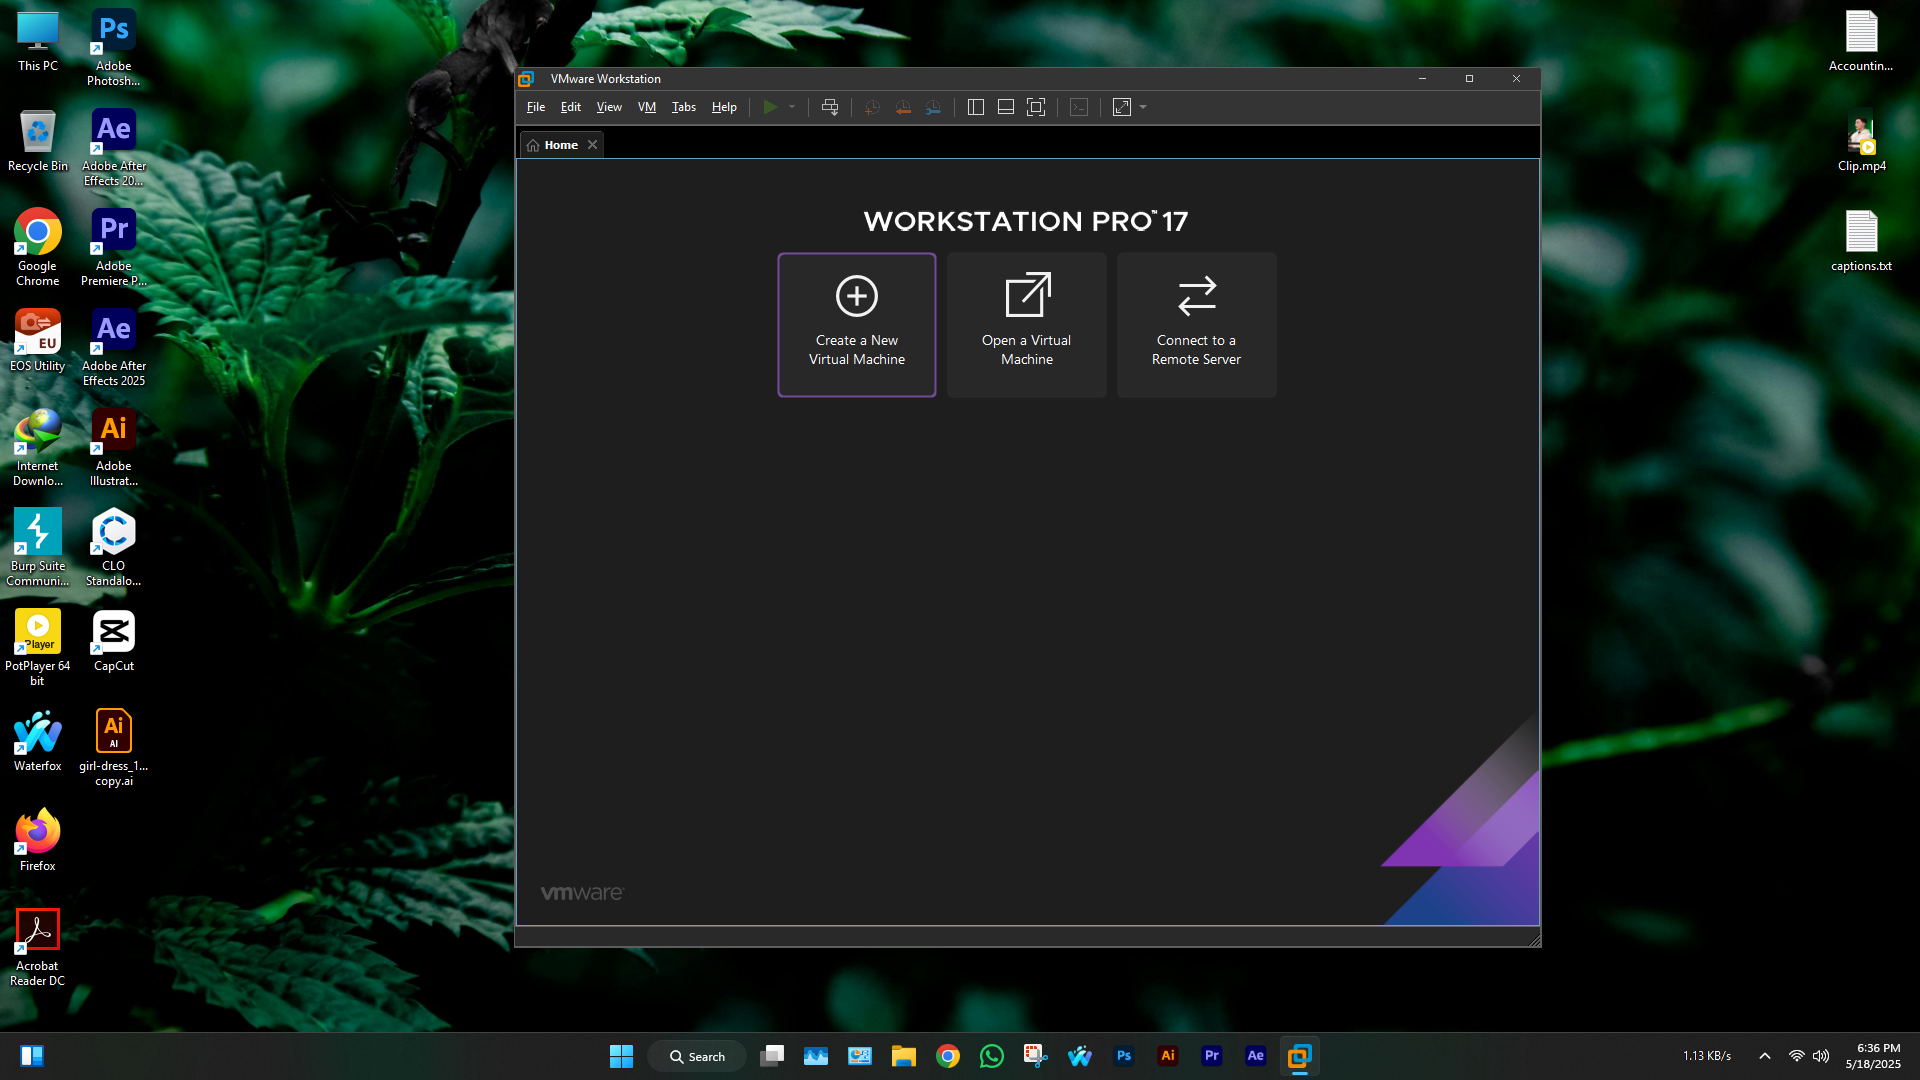
Task: Click the green Power On play icon
Action: [769, 107]
